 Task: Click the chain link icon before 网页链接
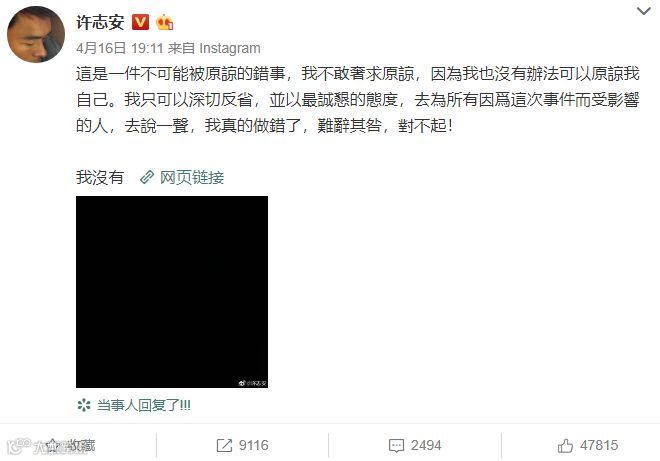pyautogui.click(x=147, y=177)
